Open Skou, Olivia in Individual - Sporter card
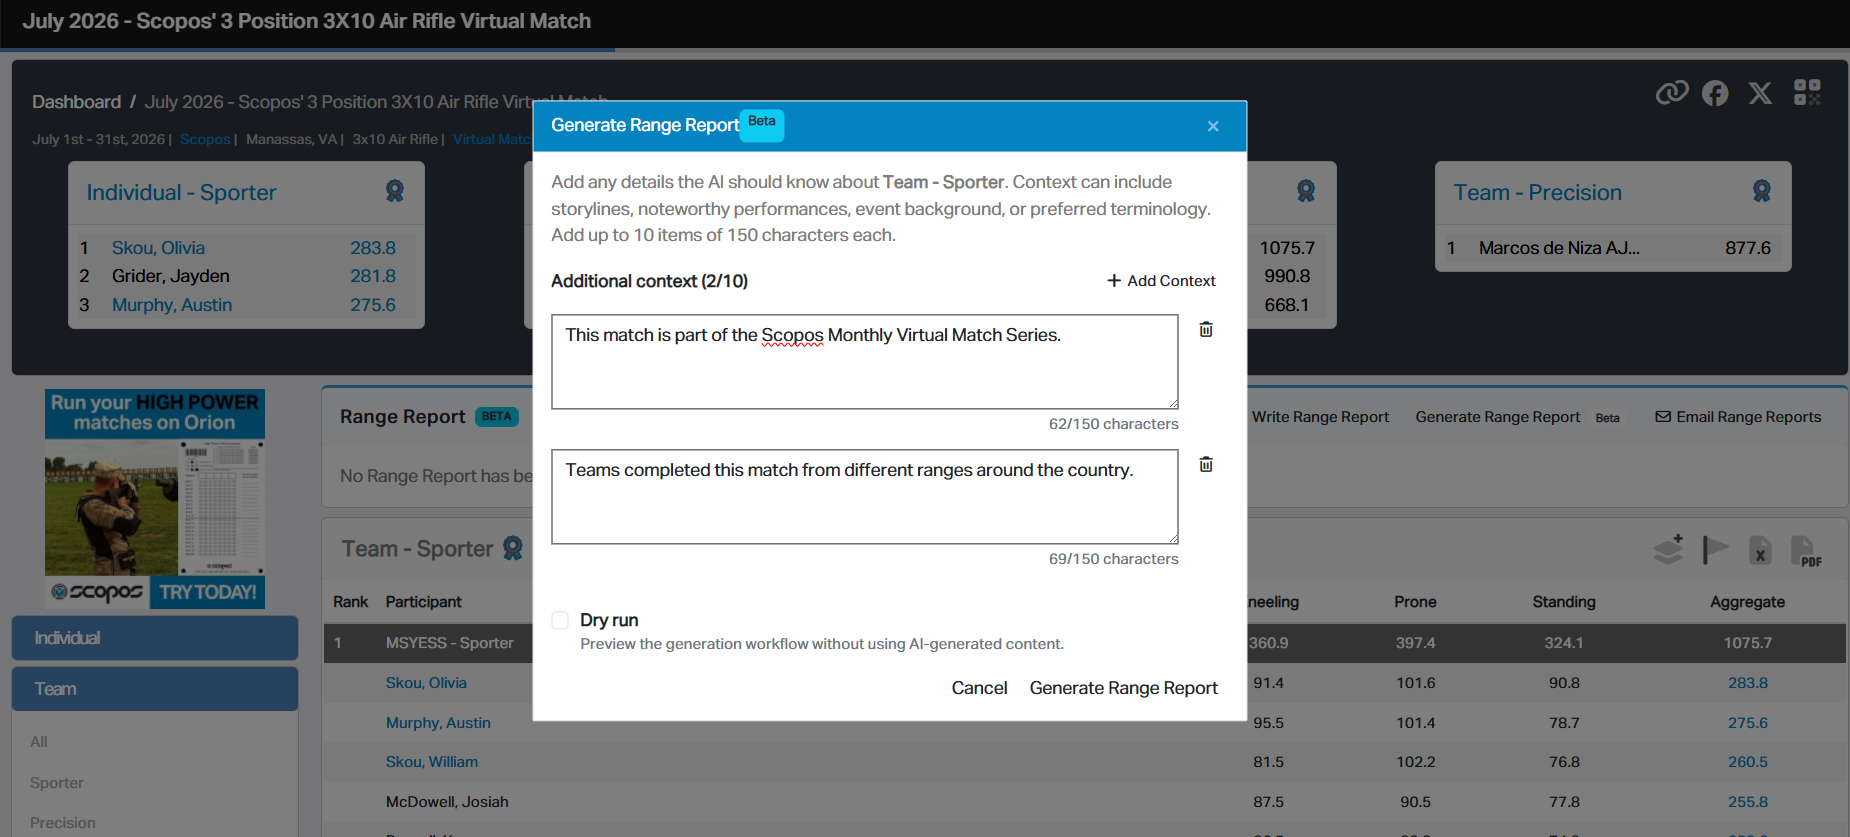 coord(158,248)
